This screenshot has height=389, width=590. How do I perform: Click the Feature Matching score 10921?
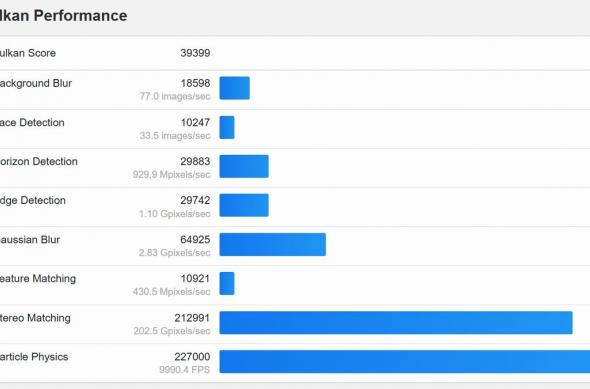pyautogui.click(x=195, y=278)
